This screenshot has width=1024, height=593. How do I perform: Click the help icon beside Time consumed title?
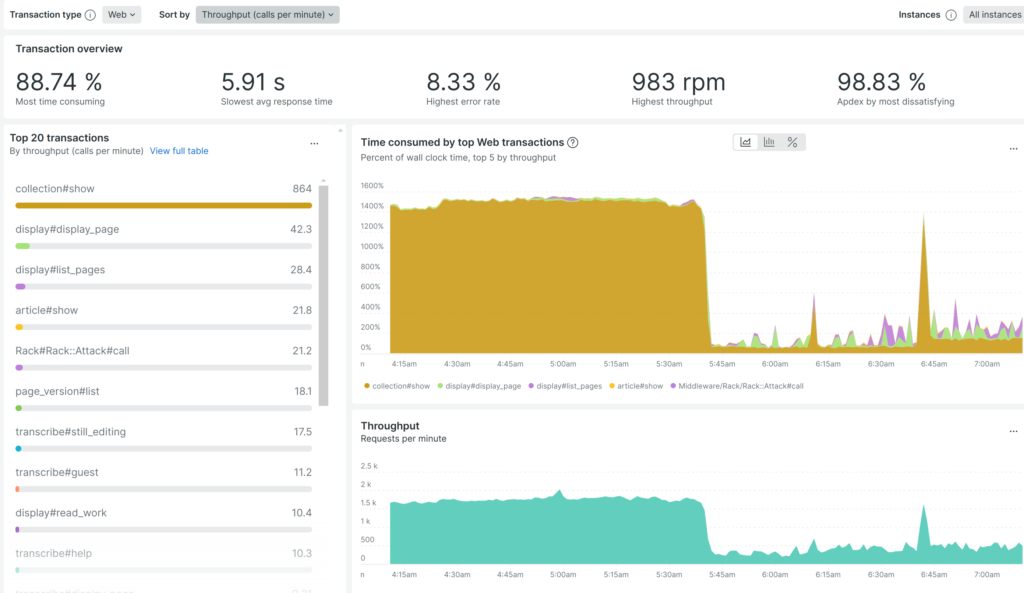pyautogui.click(x=573, y=142)
